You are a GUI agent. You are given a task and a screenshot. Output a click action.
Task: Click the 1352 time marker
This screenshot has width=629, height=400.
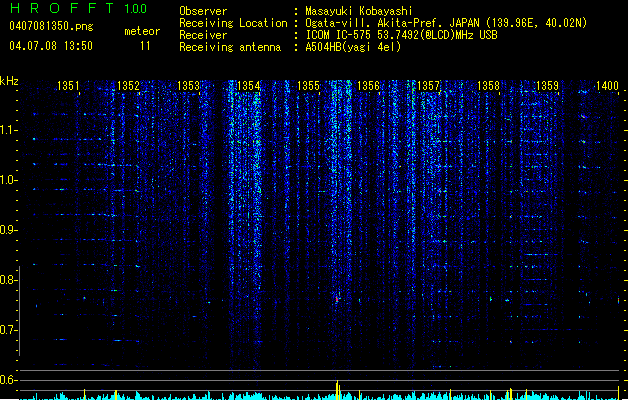coord(128,86)
